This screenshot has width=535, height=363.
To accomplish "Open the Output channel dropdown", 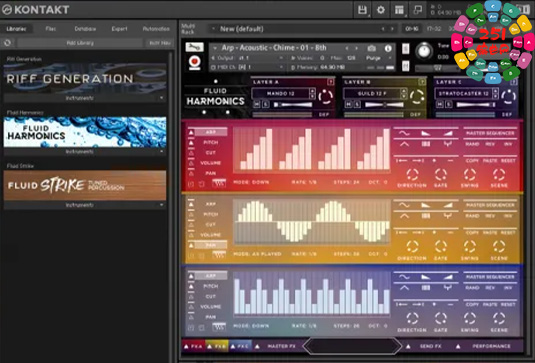I will click(x=248, y=58).
